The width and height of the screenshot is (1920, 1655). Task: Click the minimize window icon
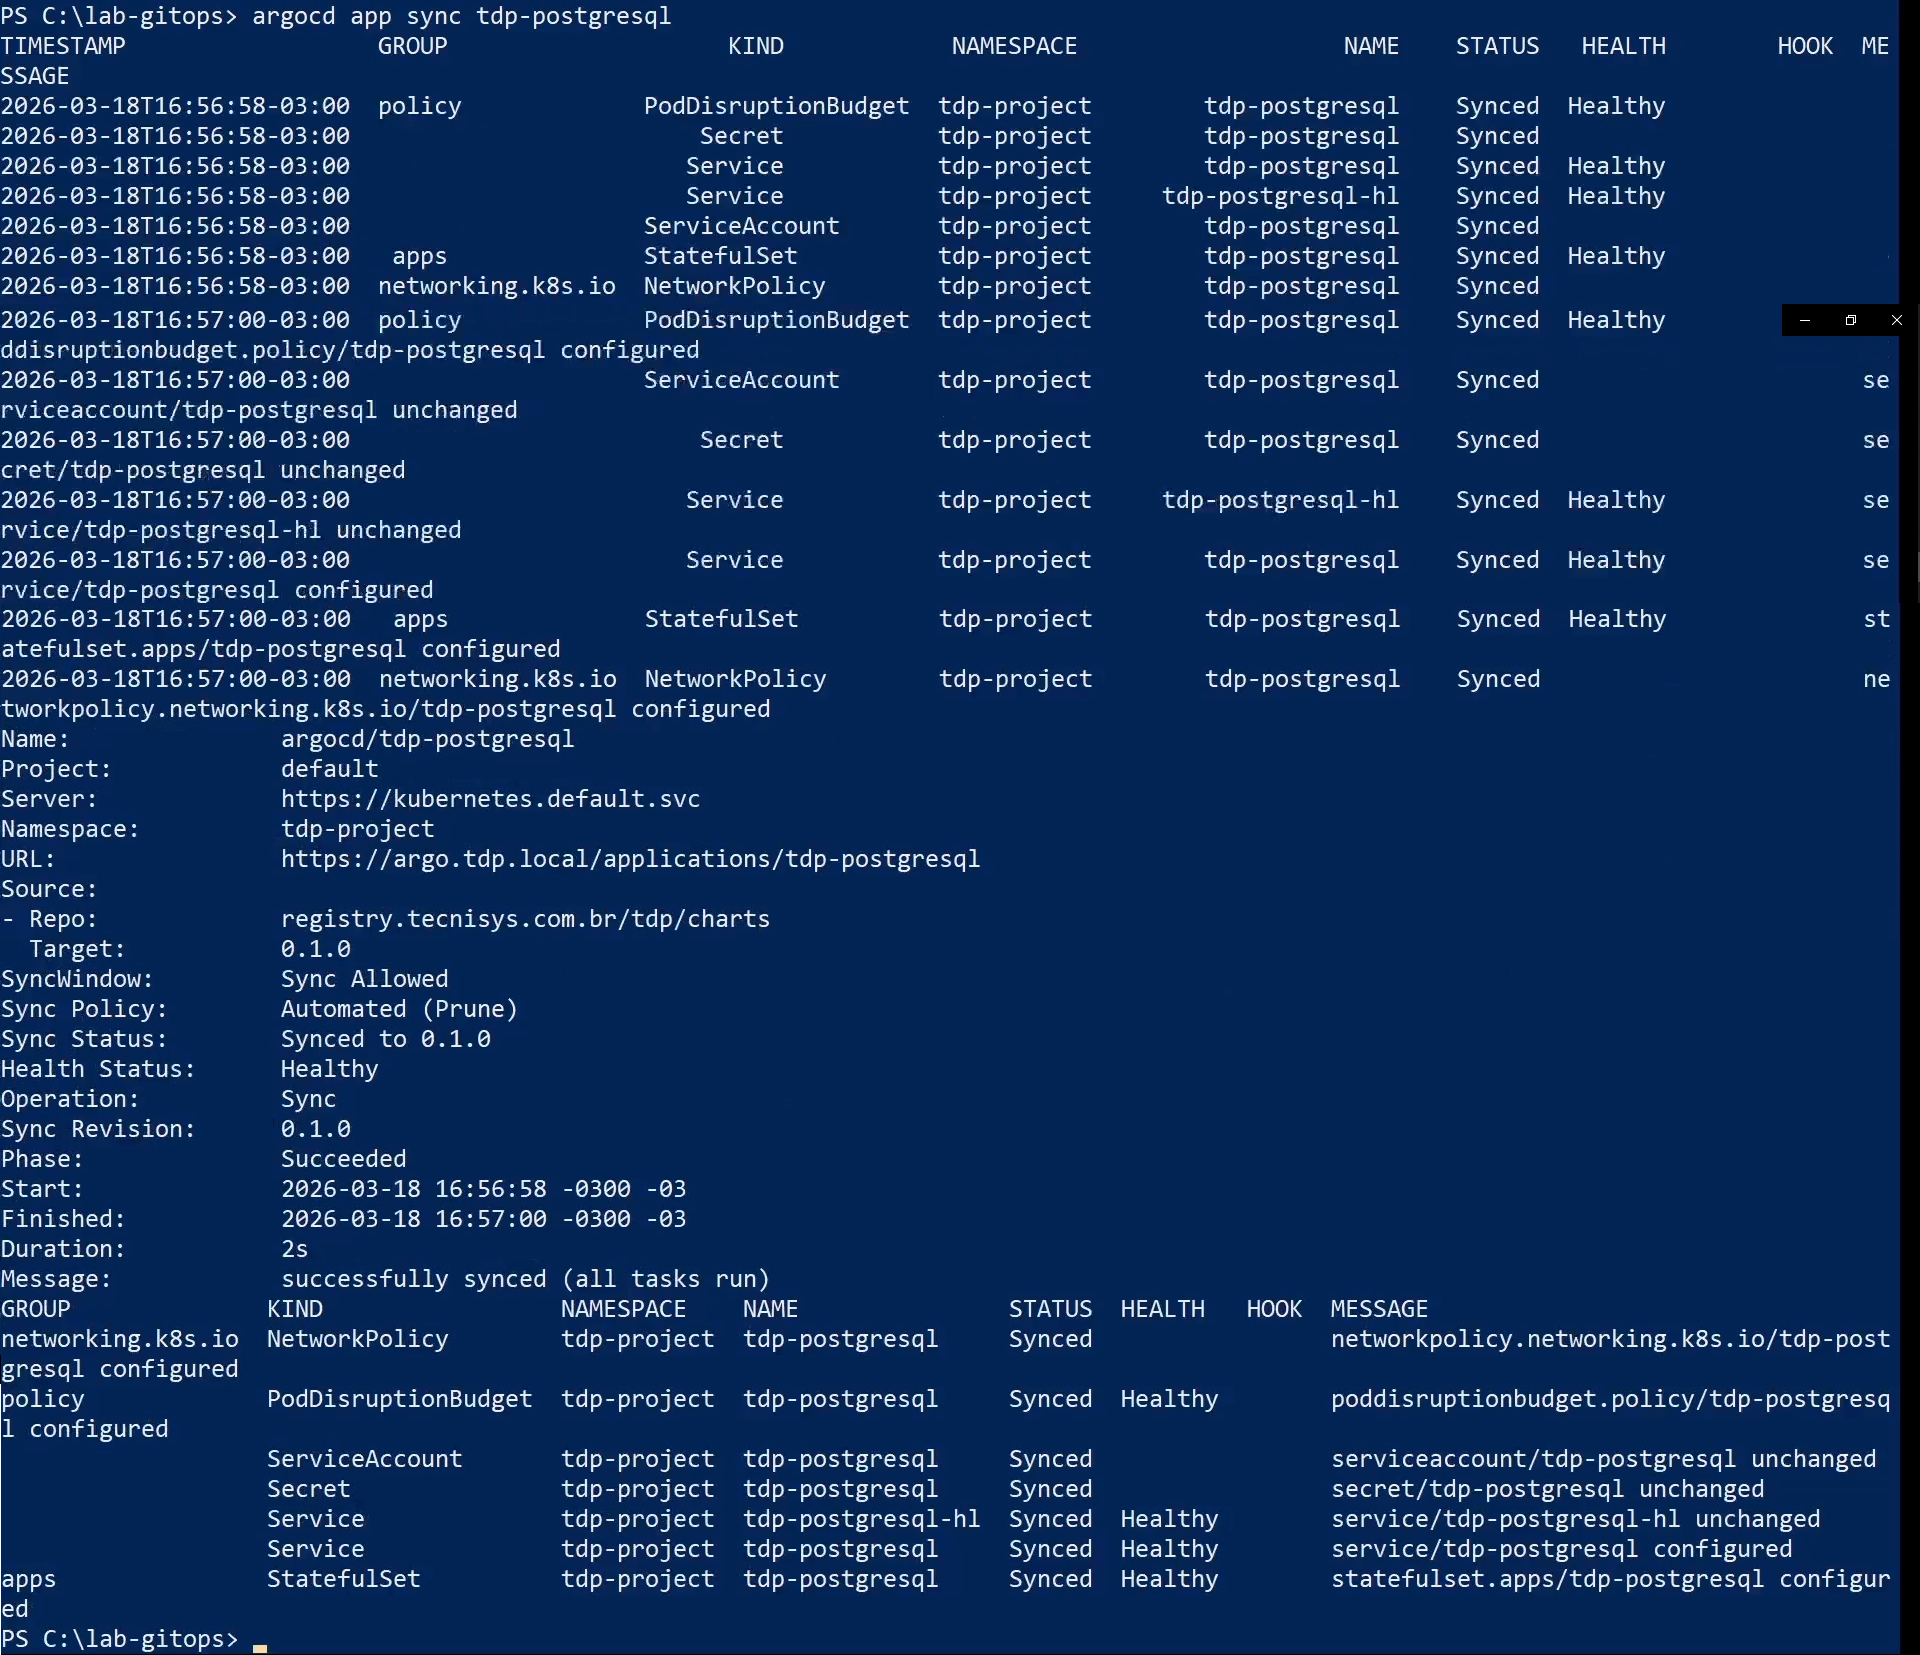(x=1804, y=320)
